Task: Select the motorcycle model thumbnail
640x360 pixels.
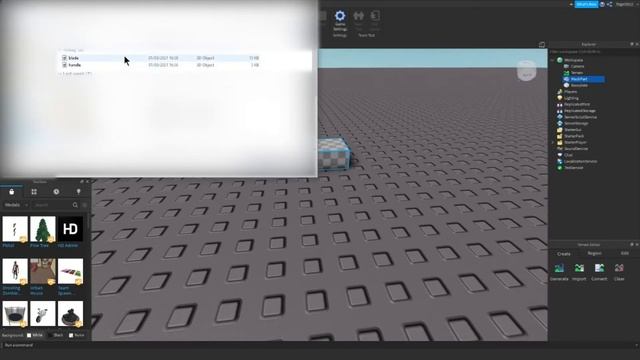Action: (x=43, y=313)
